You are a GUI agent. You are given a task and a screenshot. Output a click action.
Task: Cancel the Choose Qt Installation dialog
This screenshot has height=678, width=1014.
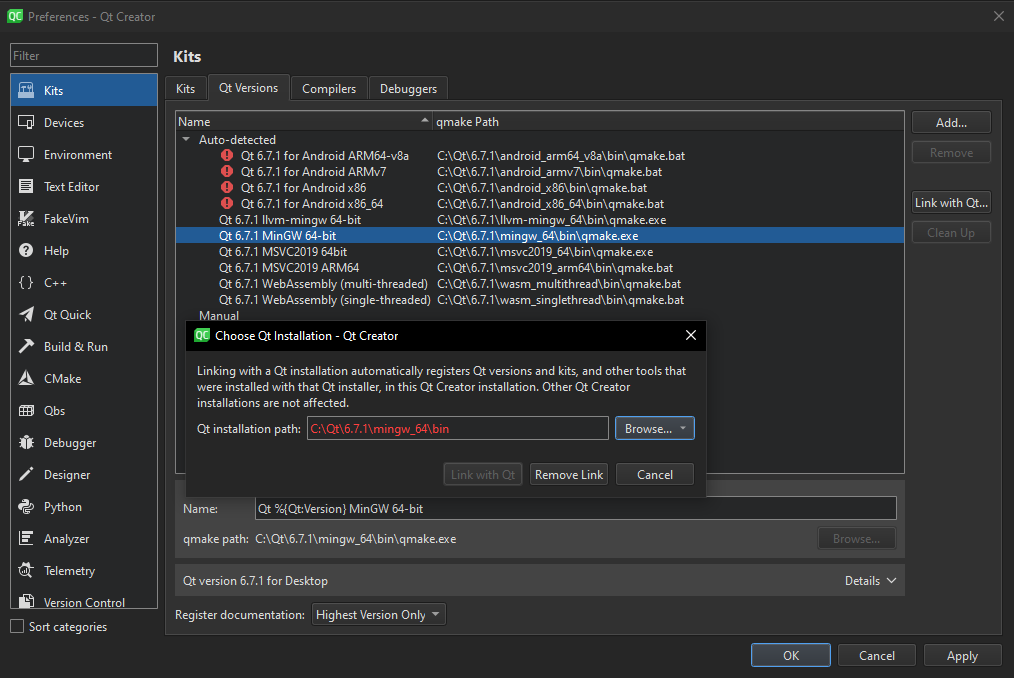[x=654, y=474]
